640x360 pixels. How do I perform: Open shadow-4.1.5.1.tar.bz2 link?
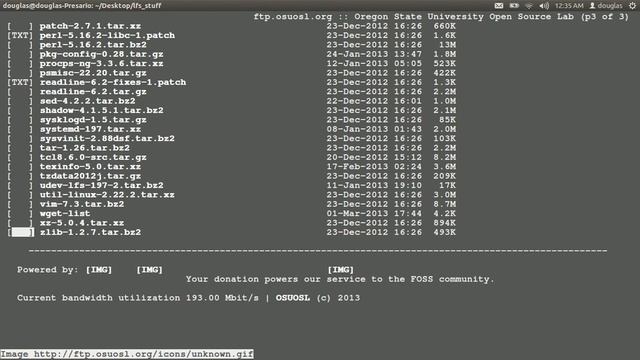pyautogui.click(x=102, y=111)
